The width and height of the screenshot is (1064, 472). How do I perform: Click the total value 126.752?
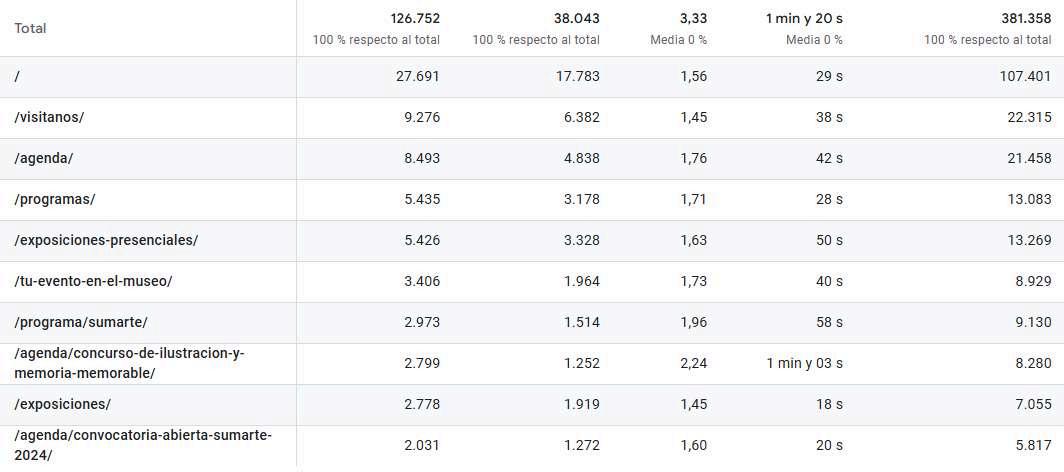[x=415, y=18]
